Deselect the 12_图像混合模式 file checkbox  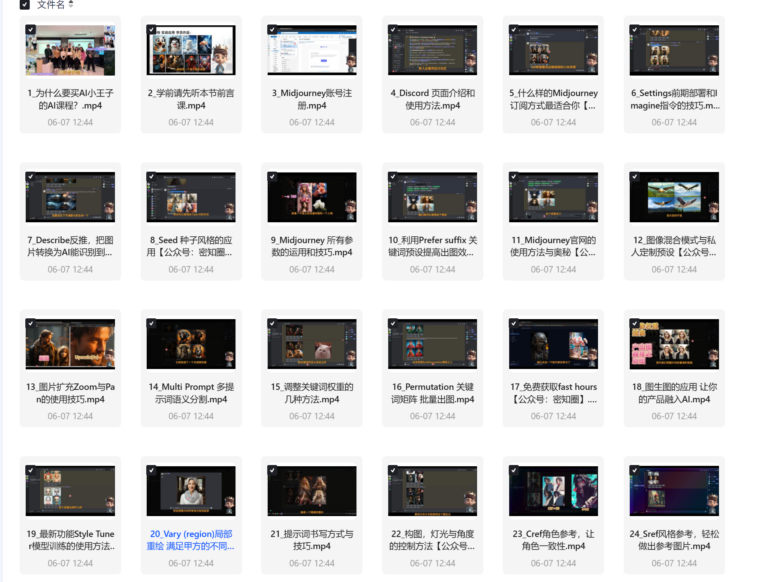[634, 176]
